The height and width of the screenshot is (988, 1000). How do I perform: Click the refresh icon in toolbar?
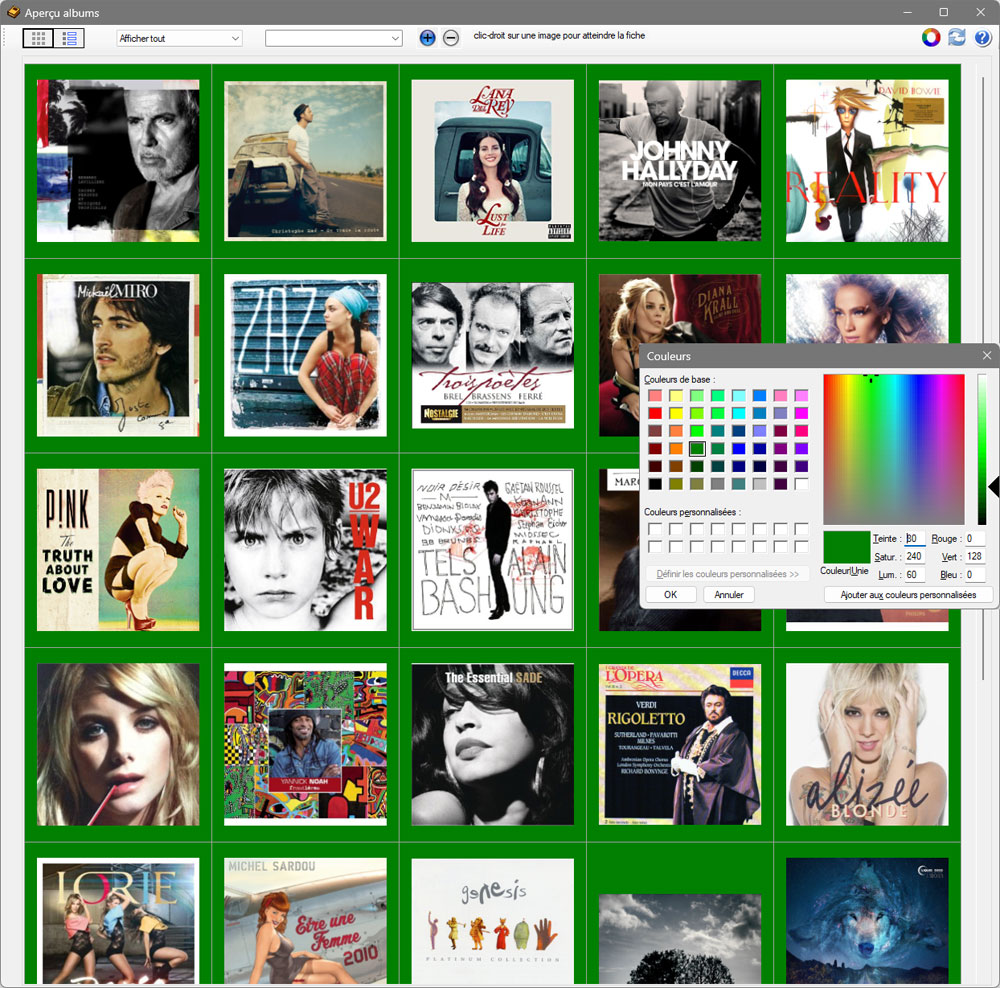(957, 38)
